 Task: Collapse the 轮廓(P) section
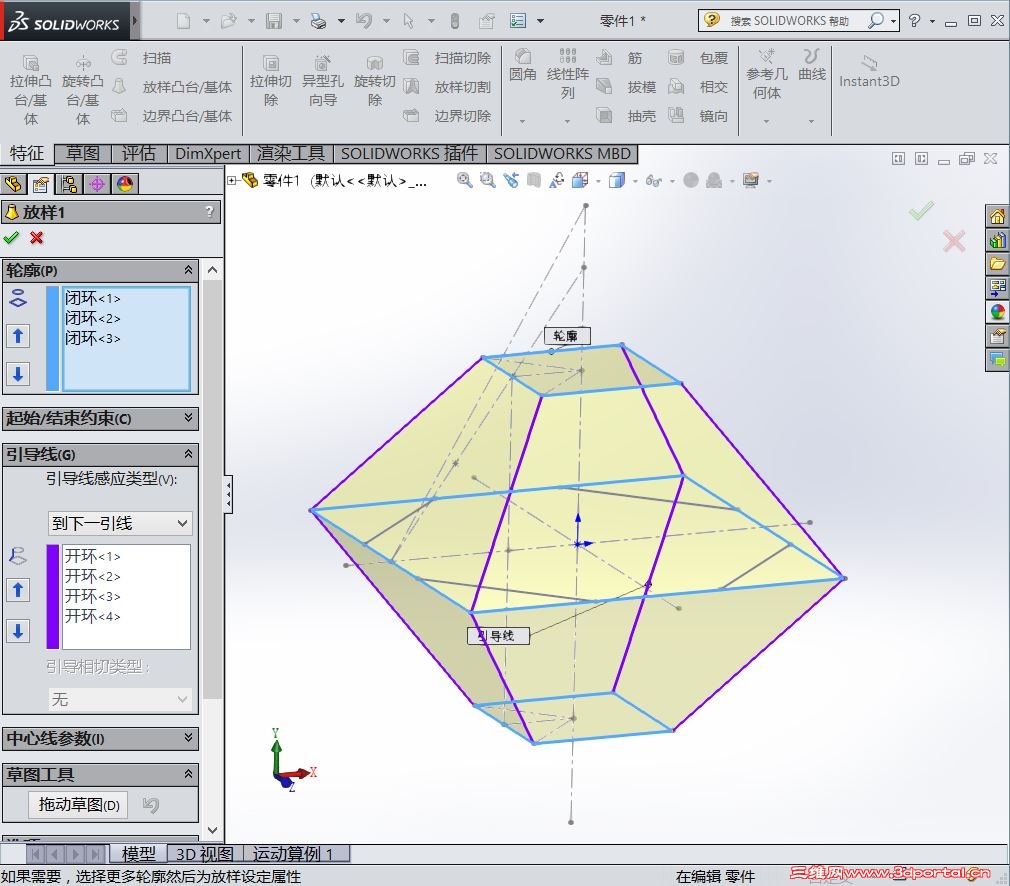(188, 270)
